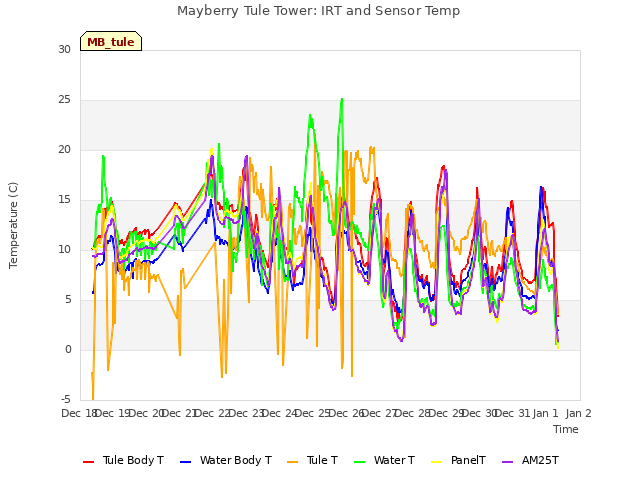
Task: Toggle the PanelT legend entry
Action: click(459, 460)
